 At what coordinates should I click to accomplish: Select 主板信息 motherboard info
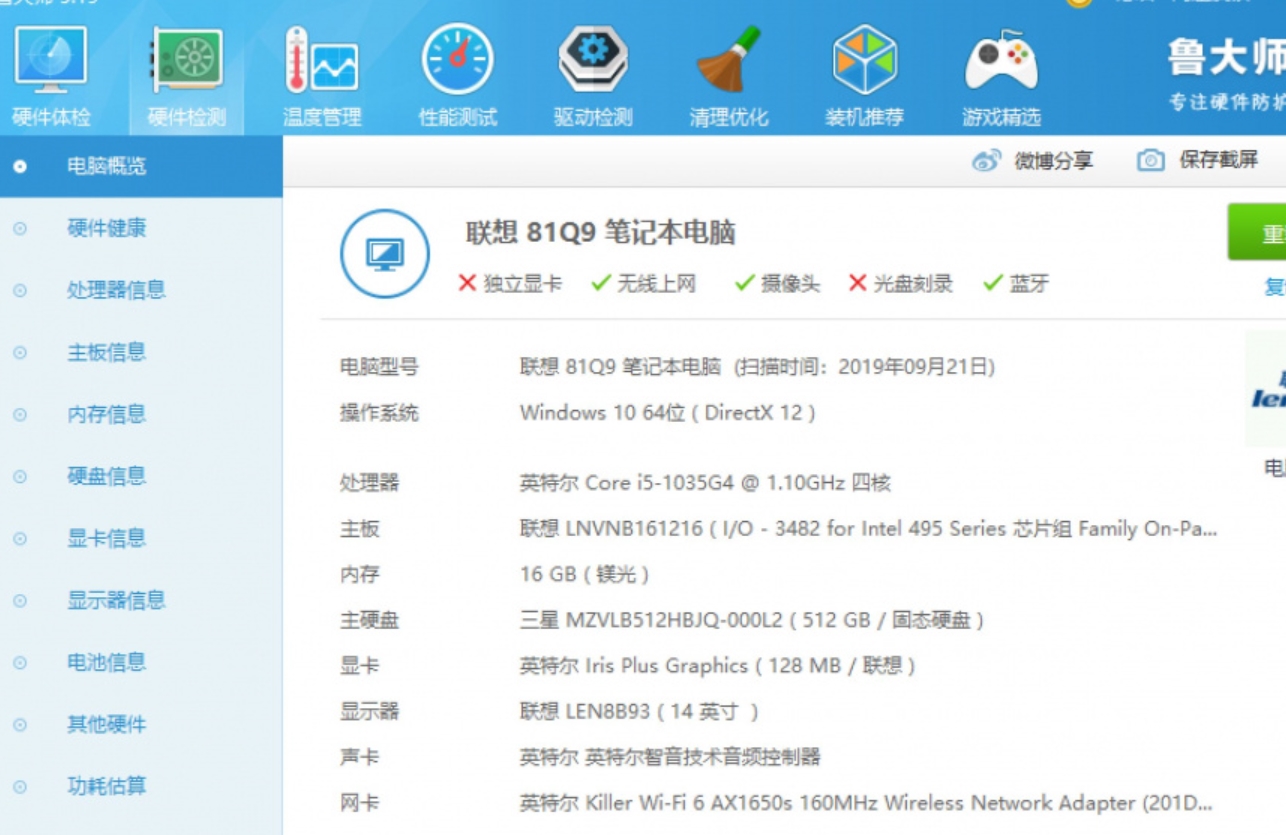tap(106, 352)
